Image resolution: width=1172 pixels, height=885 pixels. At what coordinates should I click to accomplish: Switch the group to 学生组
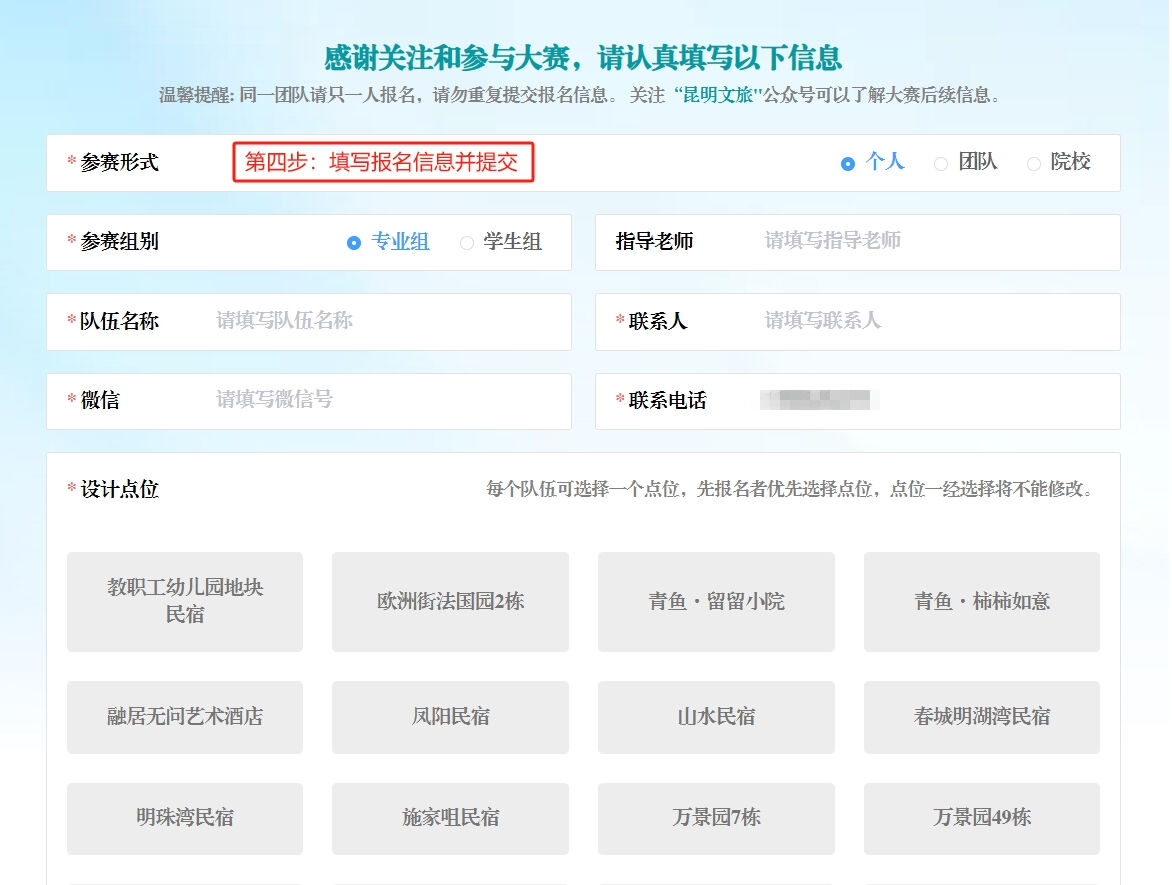pyautogui.click(x=466, y=242)
